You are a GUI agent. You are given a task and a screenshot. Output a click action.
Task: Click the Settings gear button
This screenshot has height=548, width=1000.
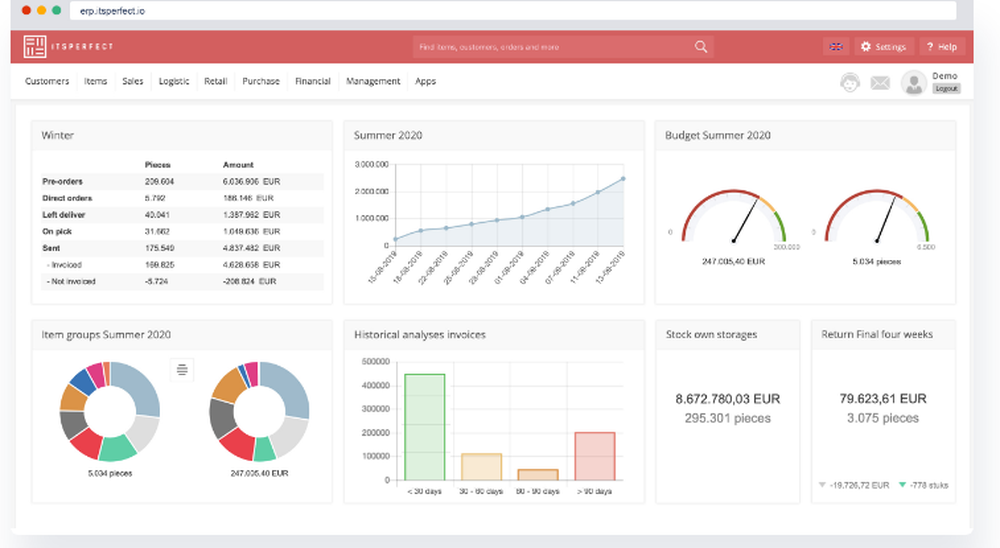883,47
